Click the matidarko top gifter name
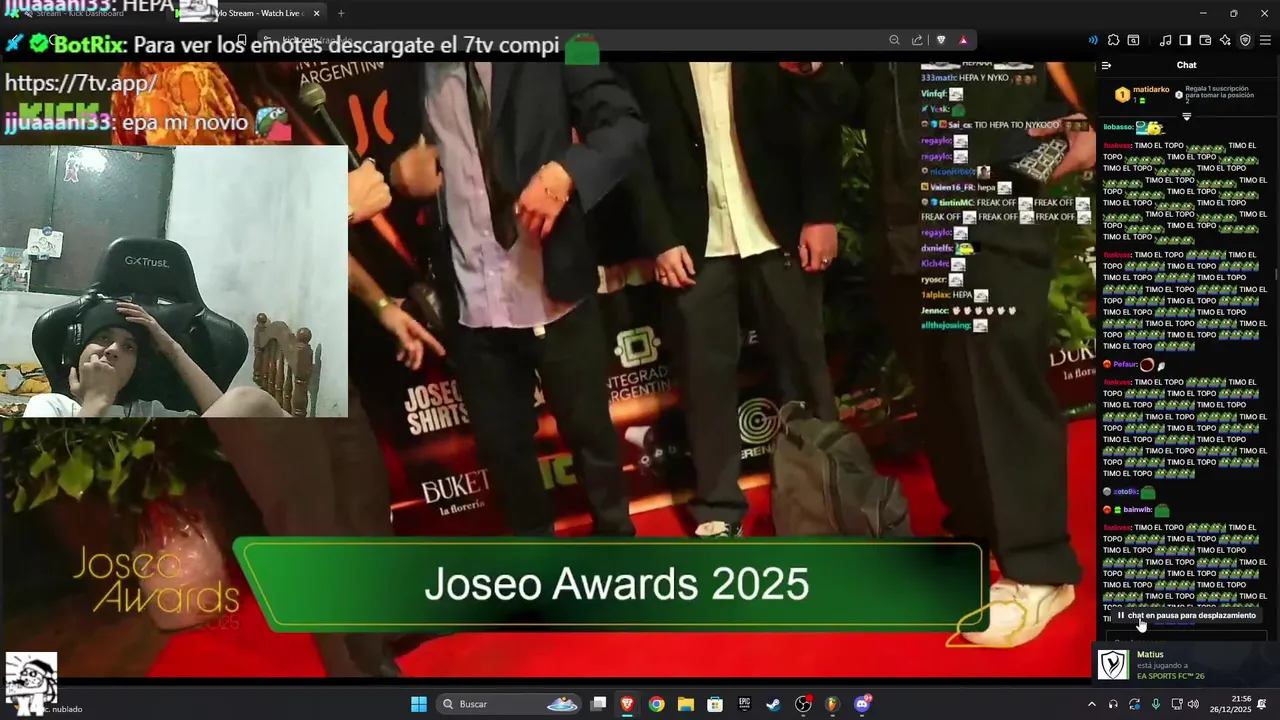This screenshot has height=720, width=1280. [x=1151, y=89]
